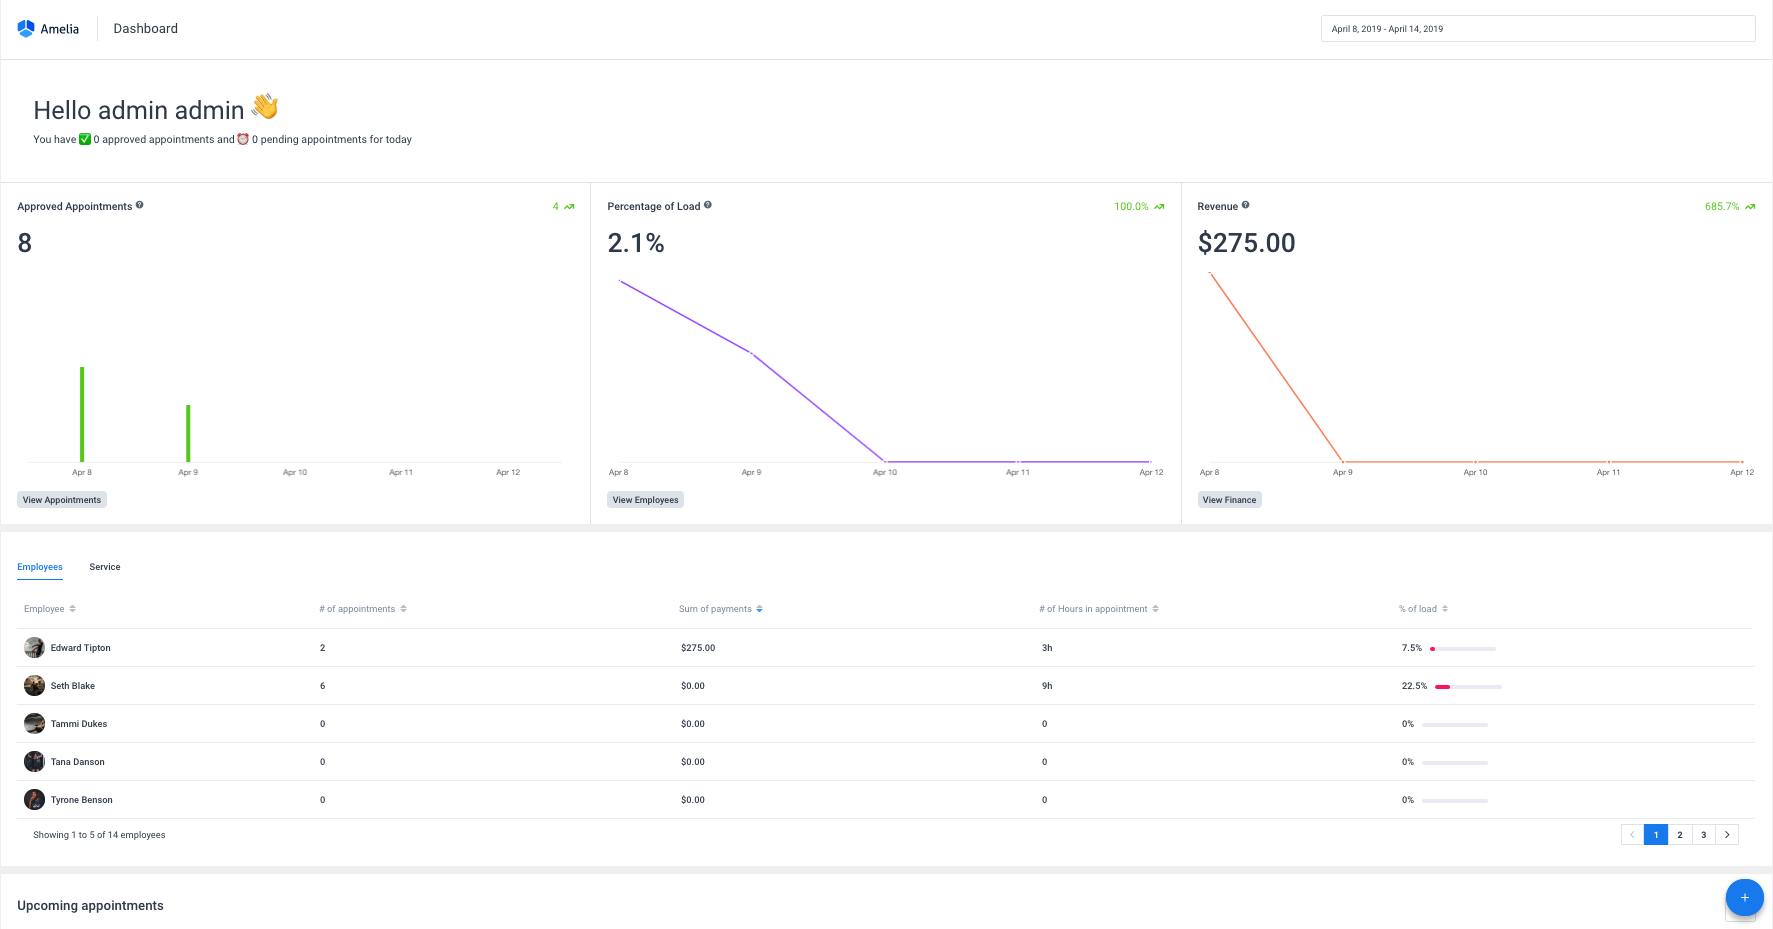Select the Employees tab
Image resolution: width=1773 pixels, height=929 pixels.
coord(39,566)
